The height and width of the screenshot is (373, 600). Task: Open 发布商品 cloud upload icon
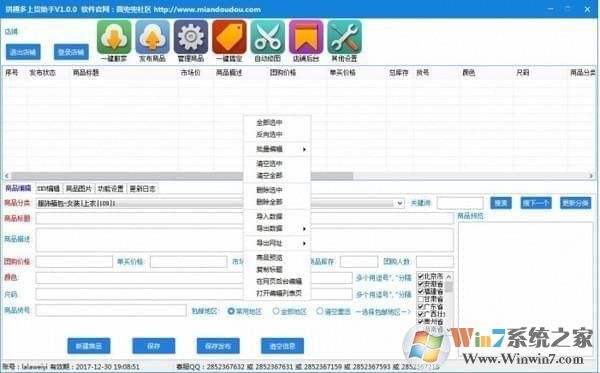pos(152,37)
